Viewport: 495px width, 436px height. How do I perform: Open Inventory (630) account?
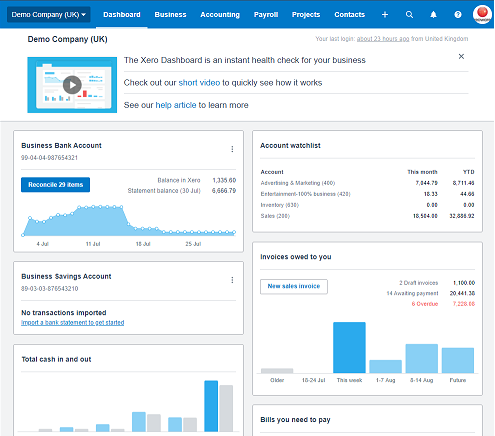point(280,205)
